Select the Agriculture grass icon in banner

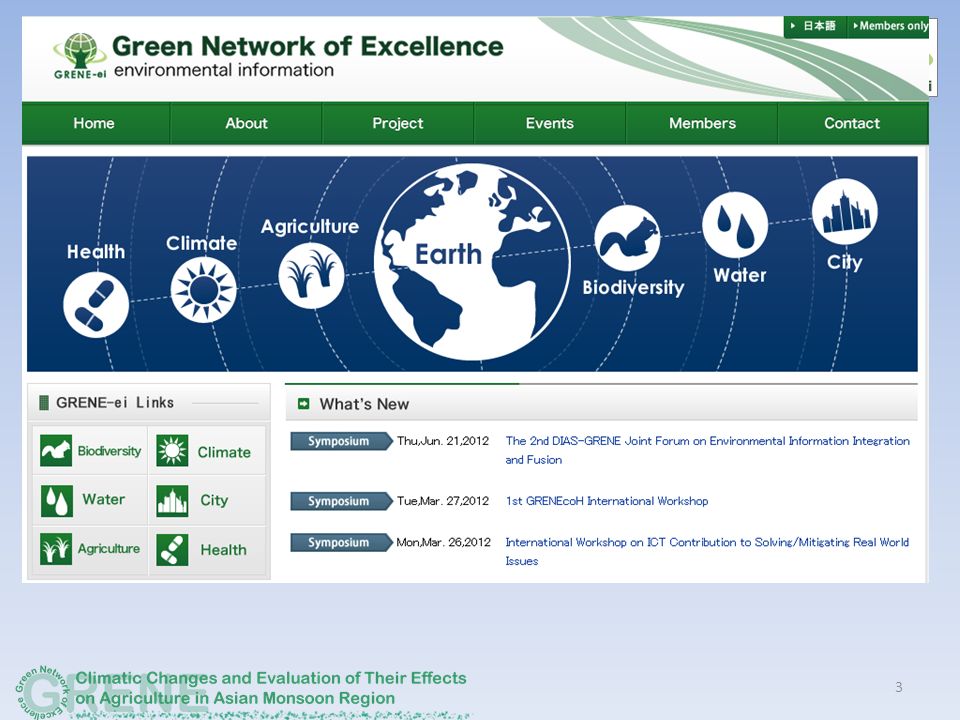click(311, 276)
